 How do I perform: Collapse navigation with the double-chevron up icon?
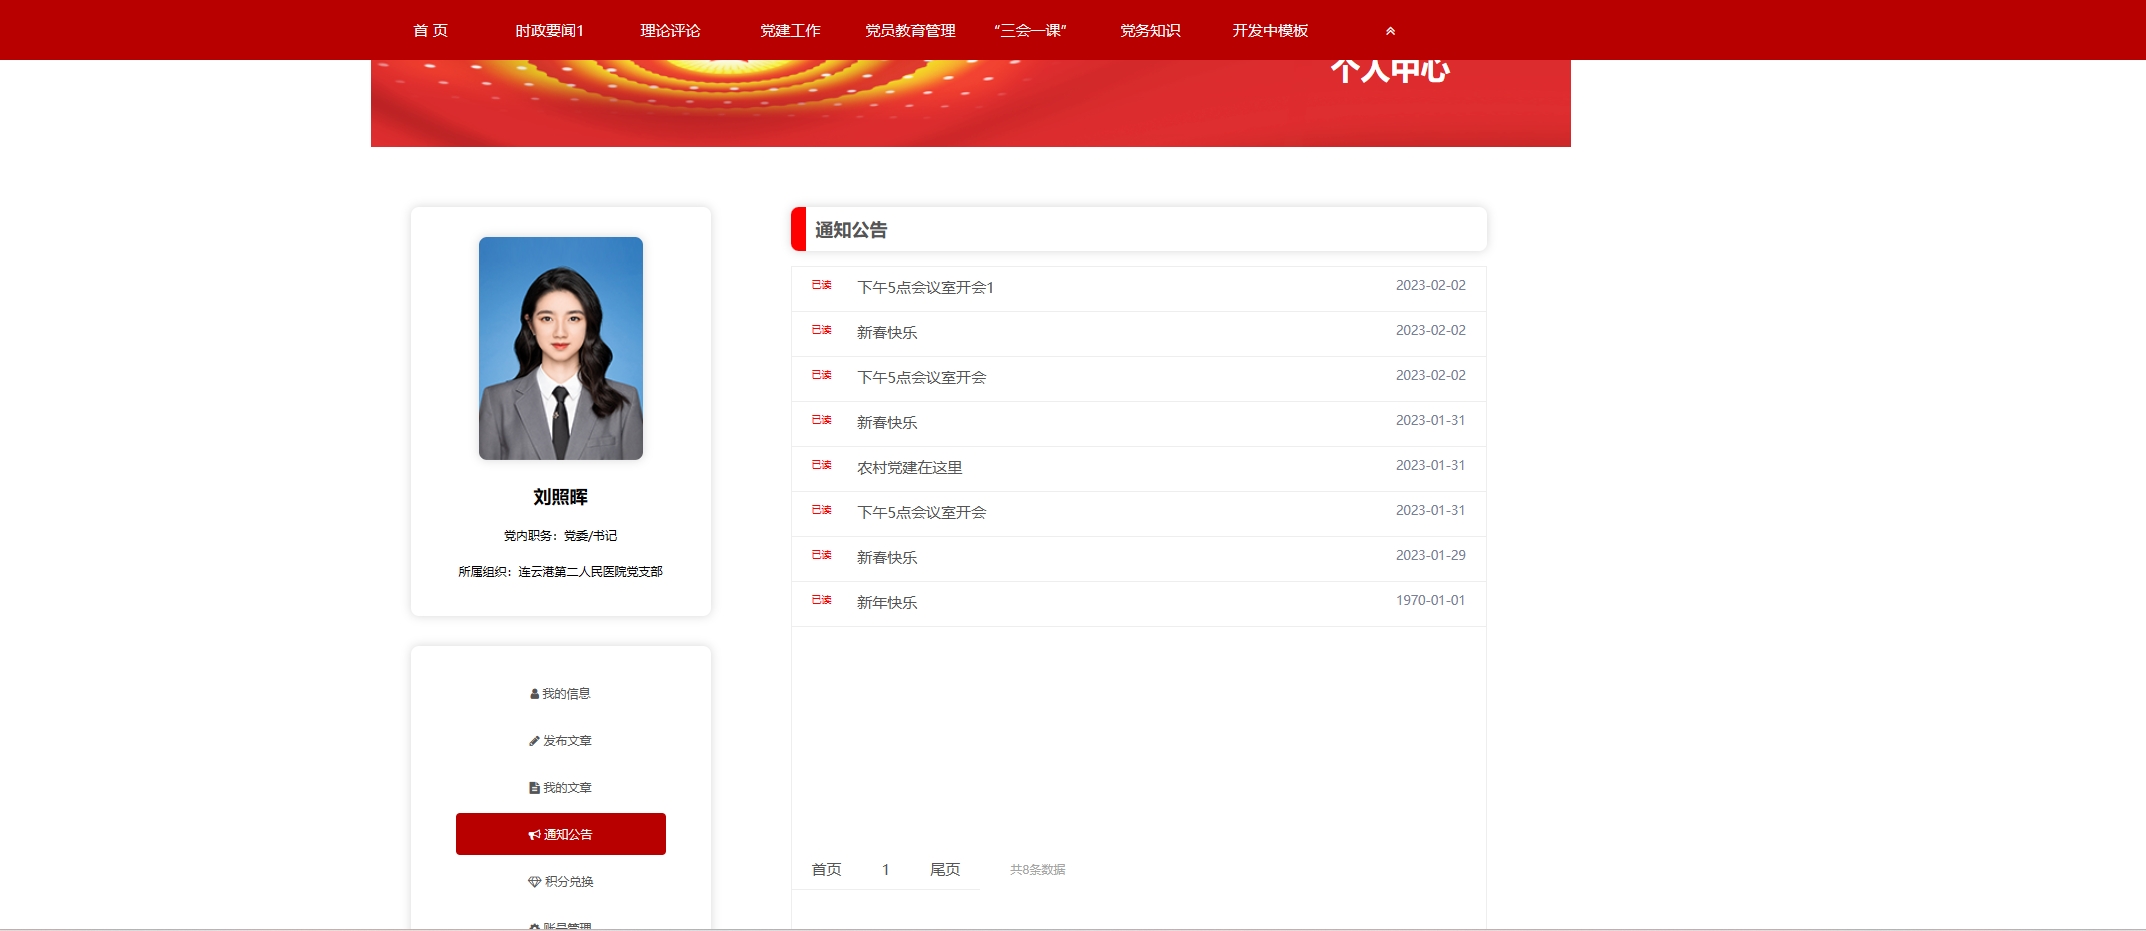[1390, 31]
